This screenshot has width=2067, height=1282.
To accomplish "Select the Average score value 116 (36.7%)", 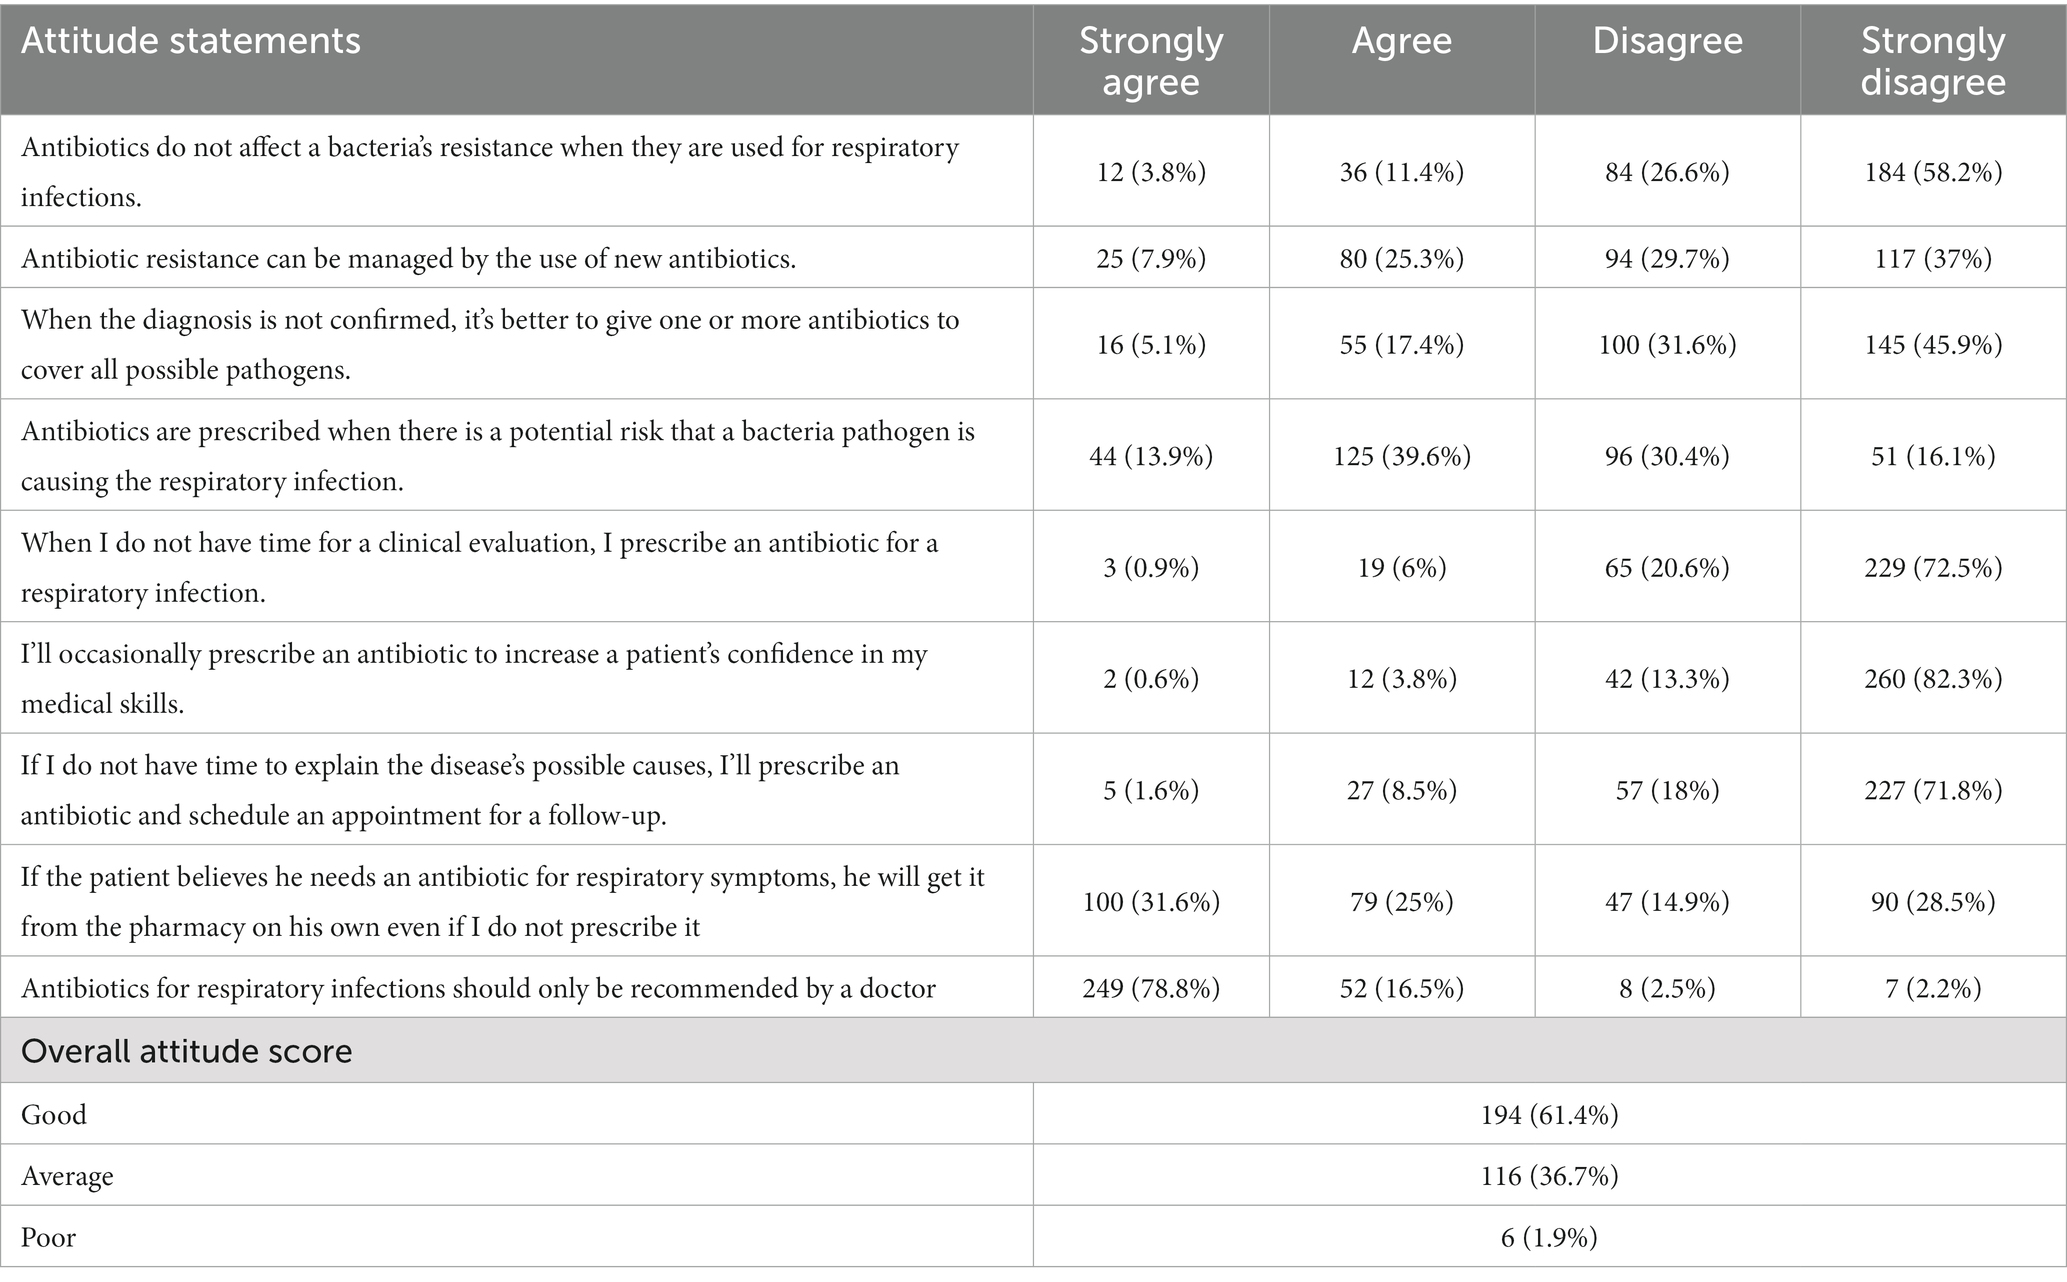I will (1549, 1176).
